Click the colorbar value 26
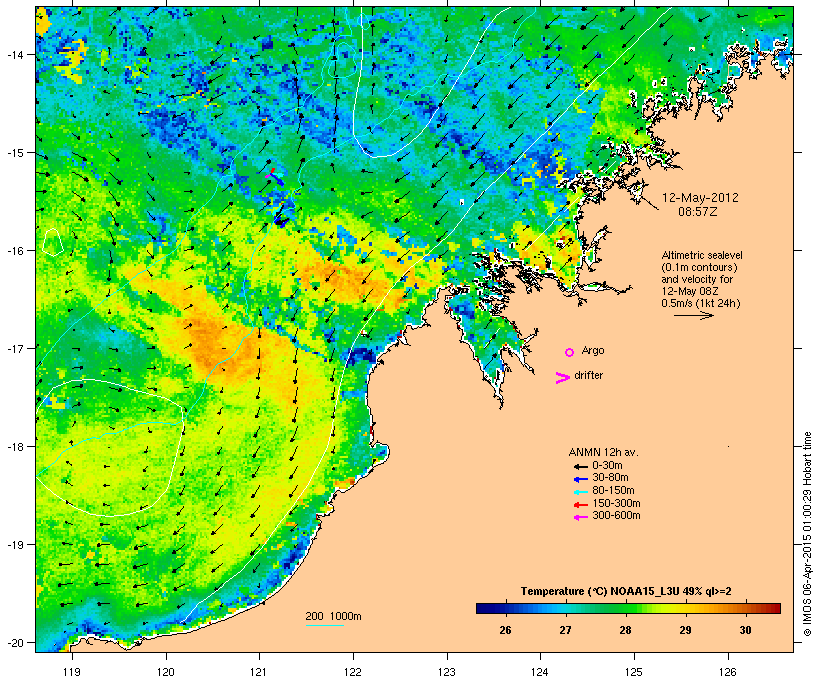 pos(505,630)
